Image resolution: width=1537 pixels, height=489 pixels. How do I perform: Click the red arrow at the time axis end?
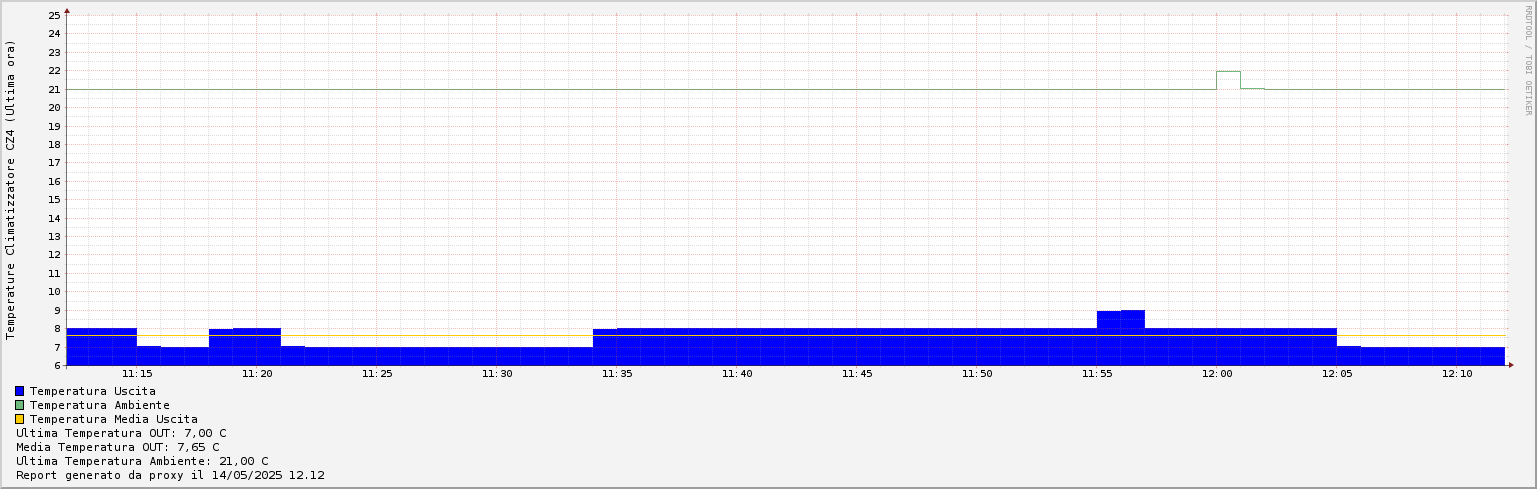(1511, 365)
